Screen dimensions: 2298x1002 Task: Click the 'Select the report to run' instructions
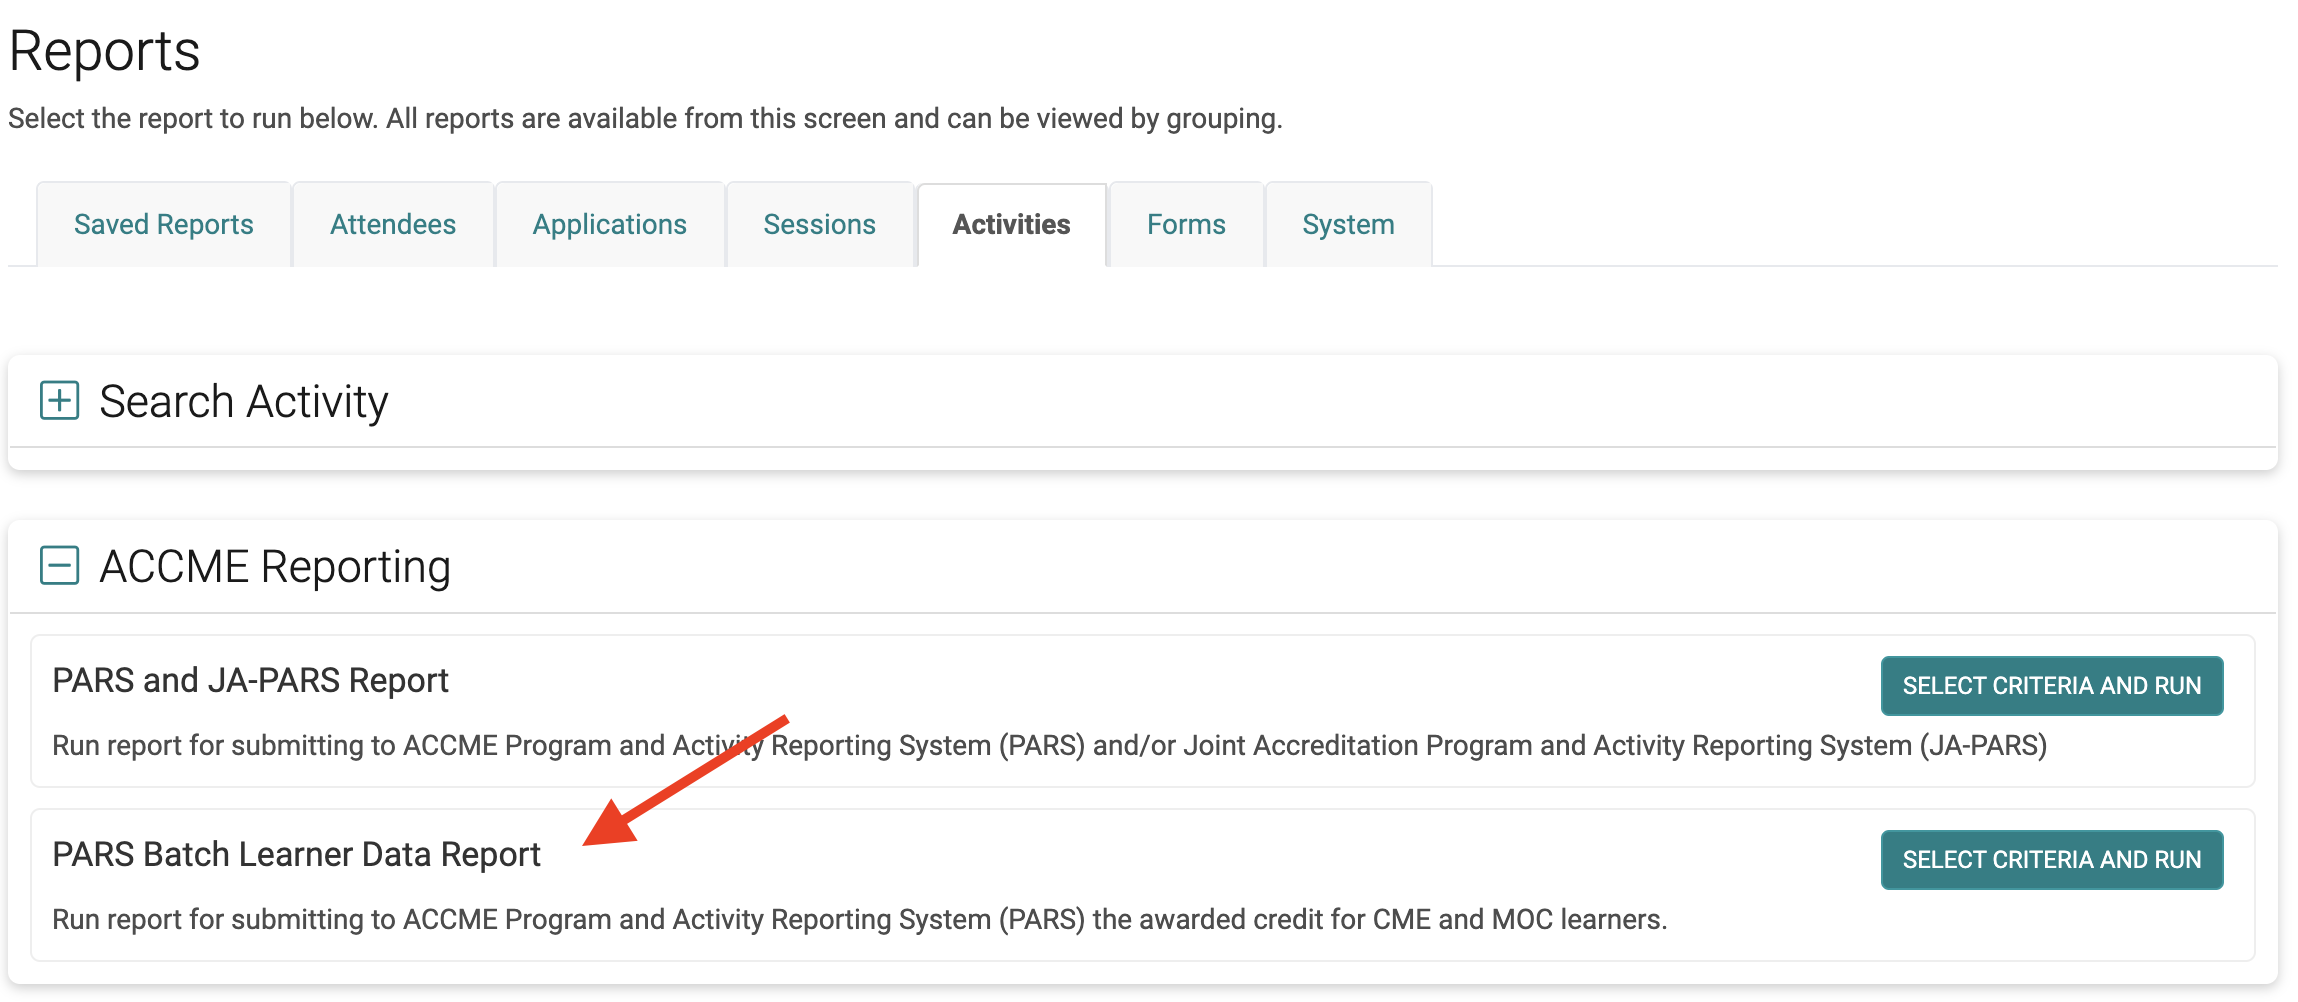pos(645,119)
